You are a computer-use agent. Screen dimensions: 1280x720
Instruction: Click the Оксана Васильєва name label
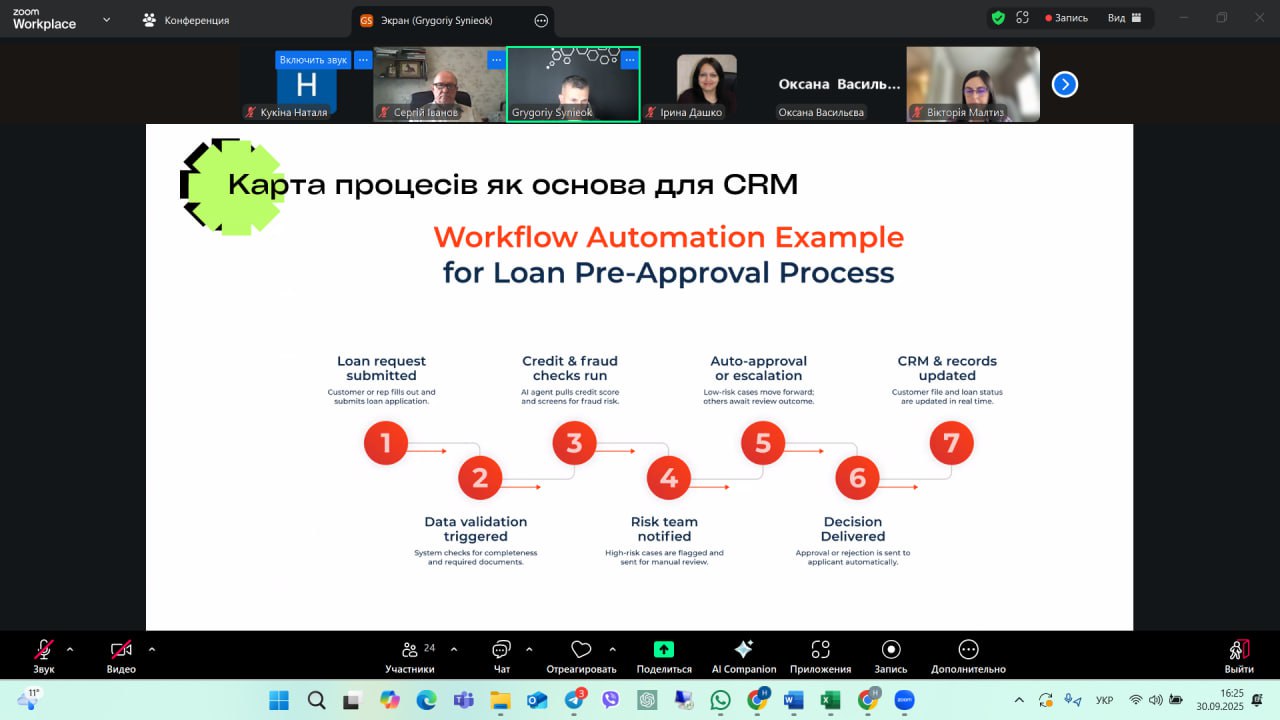pyautogui.click(x=820, y=113)
